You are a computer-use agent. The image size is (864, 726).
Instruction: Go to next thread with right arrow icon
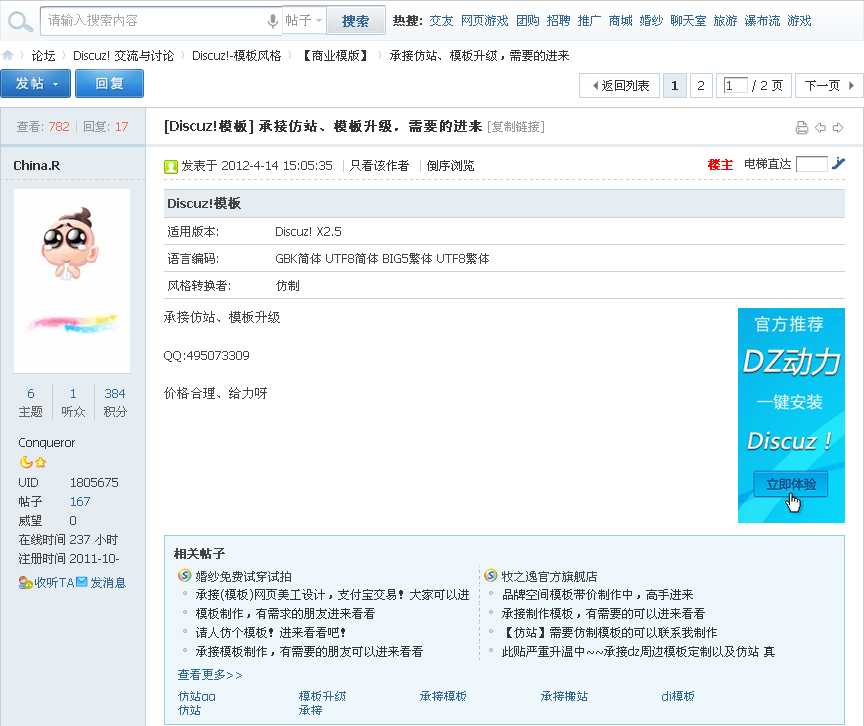coord(838,127)
